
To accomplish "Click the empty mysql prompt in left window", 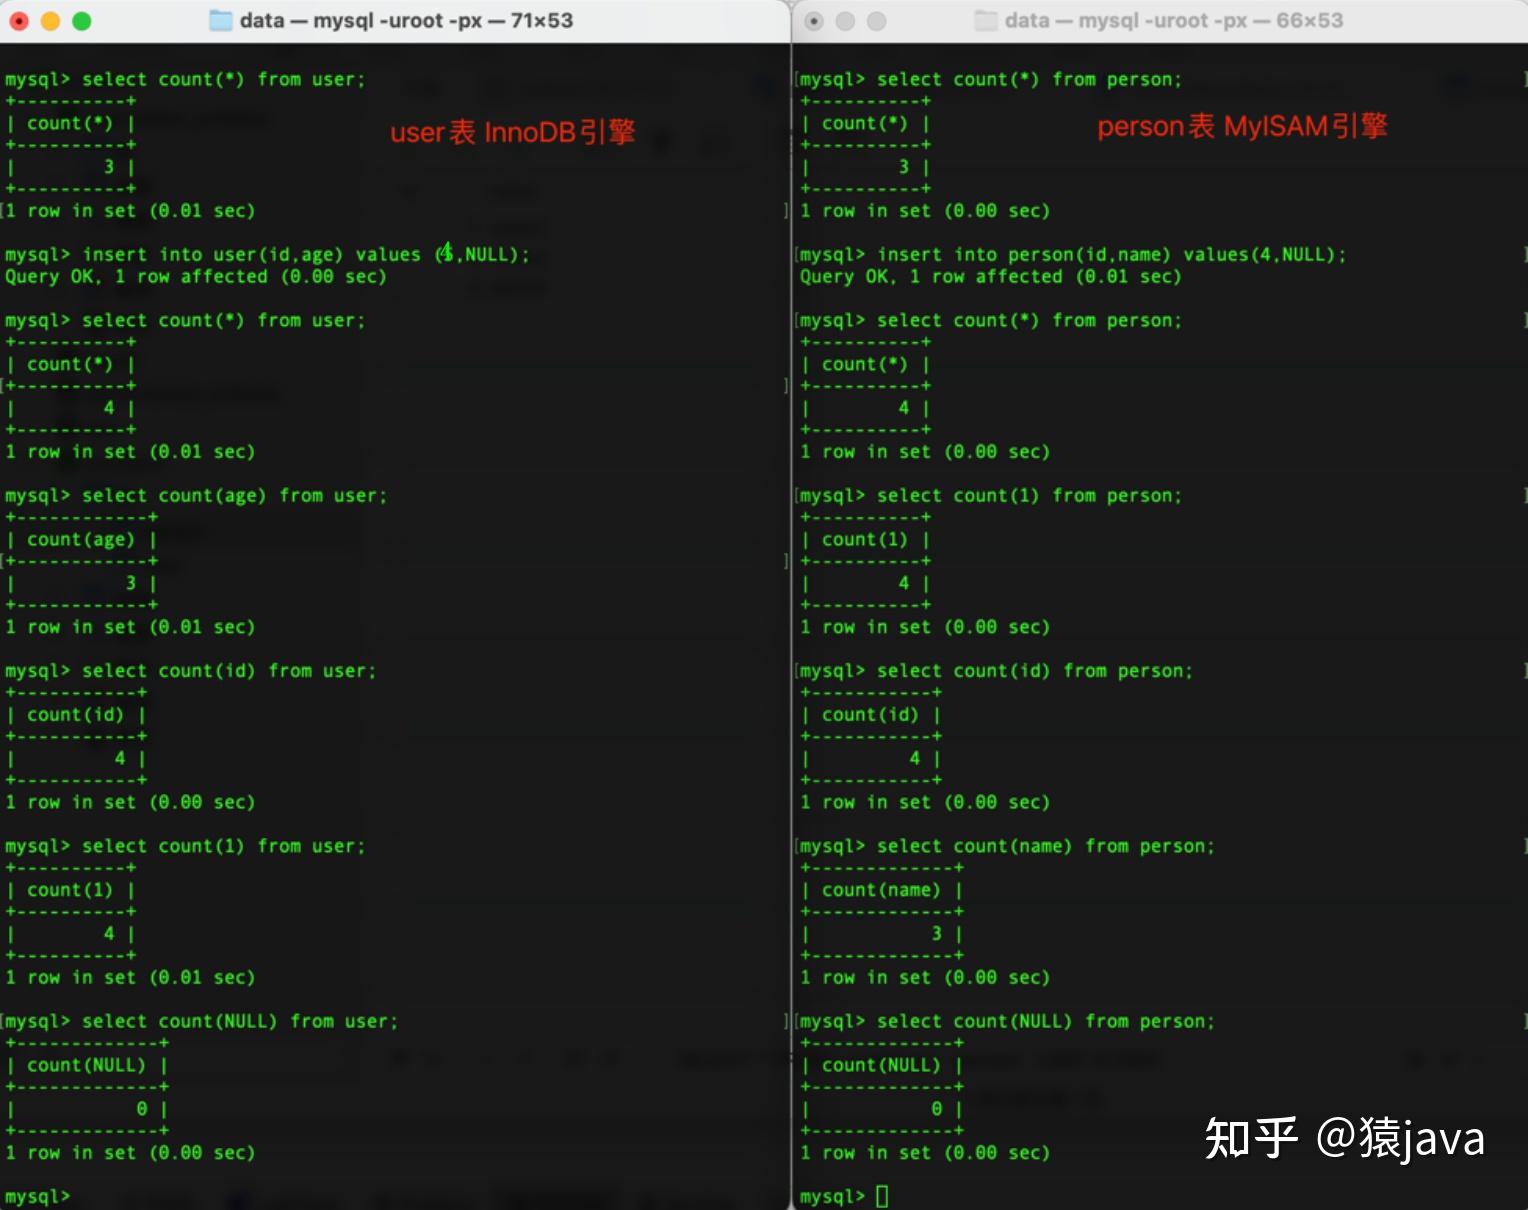I will click(38, 1195).
